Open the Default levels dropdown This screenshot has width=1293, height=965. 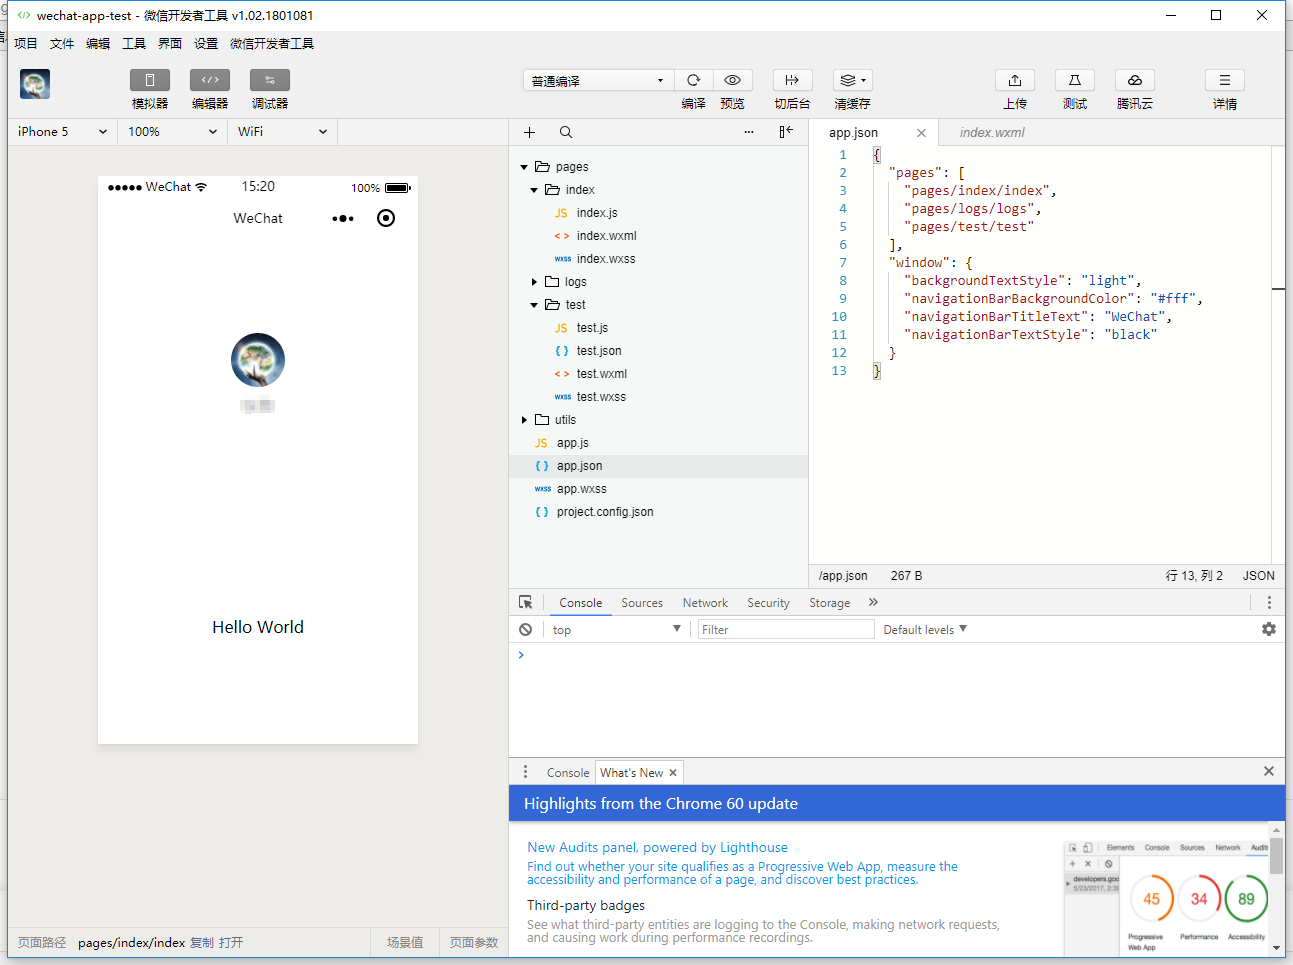[925, 629]
